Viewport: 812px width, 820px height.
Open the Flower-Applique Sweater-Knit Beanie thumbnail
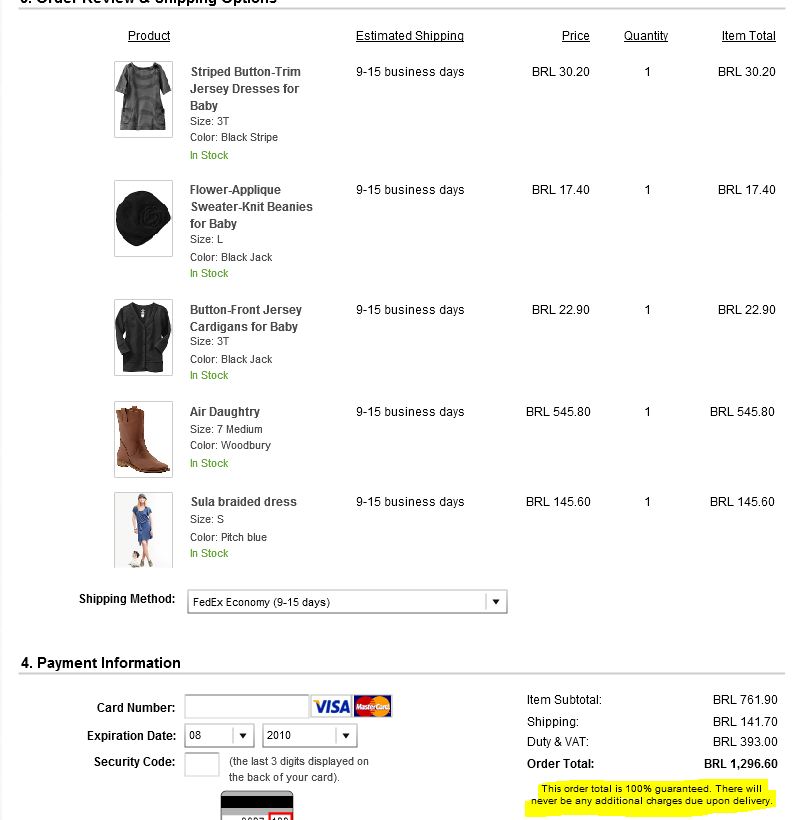tap(142, 218)
